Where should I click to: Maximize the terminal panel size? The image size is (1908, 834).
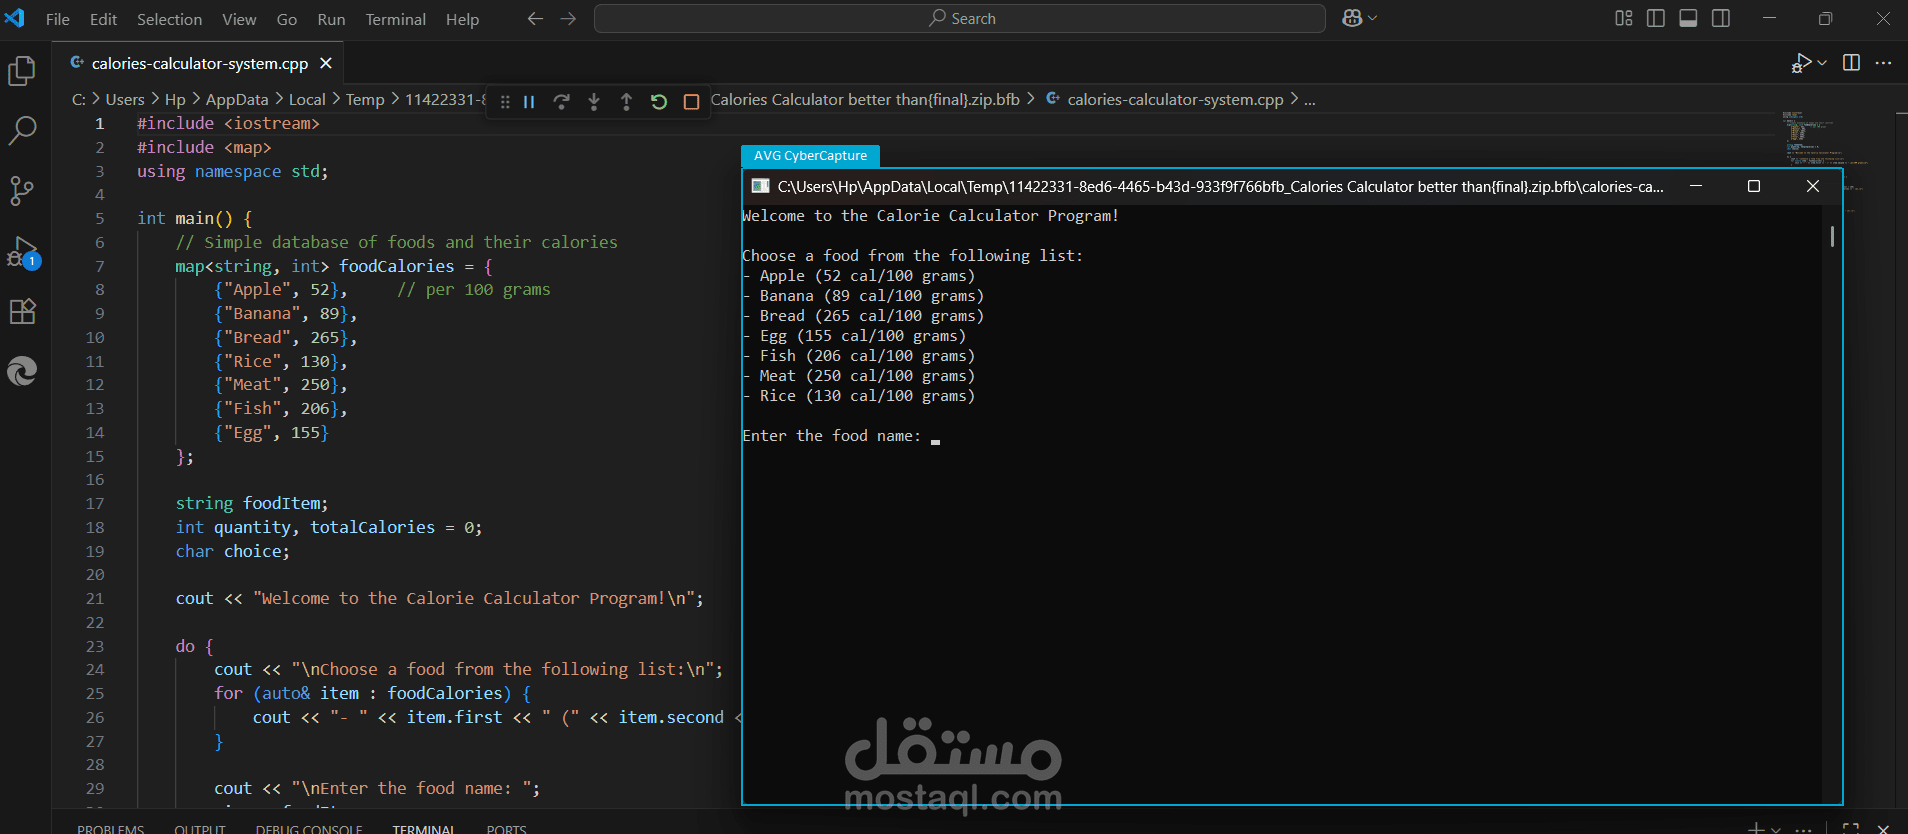point(1851,828)
